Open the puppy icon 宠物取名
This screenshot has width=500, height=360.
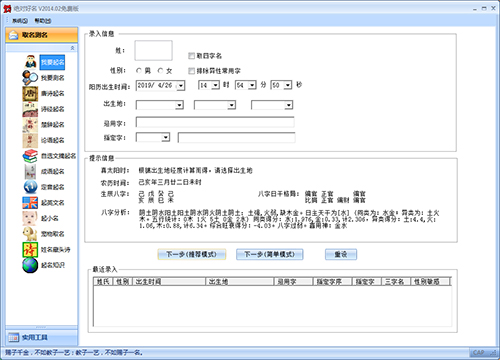point(30,234)
